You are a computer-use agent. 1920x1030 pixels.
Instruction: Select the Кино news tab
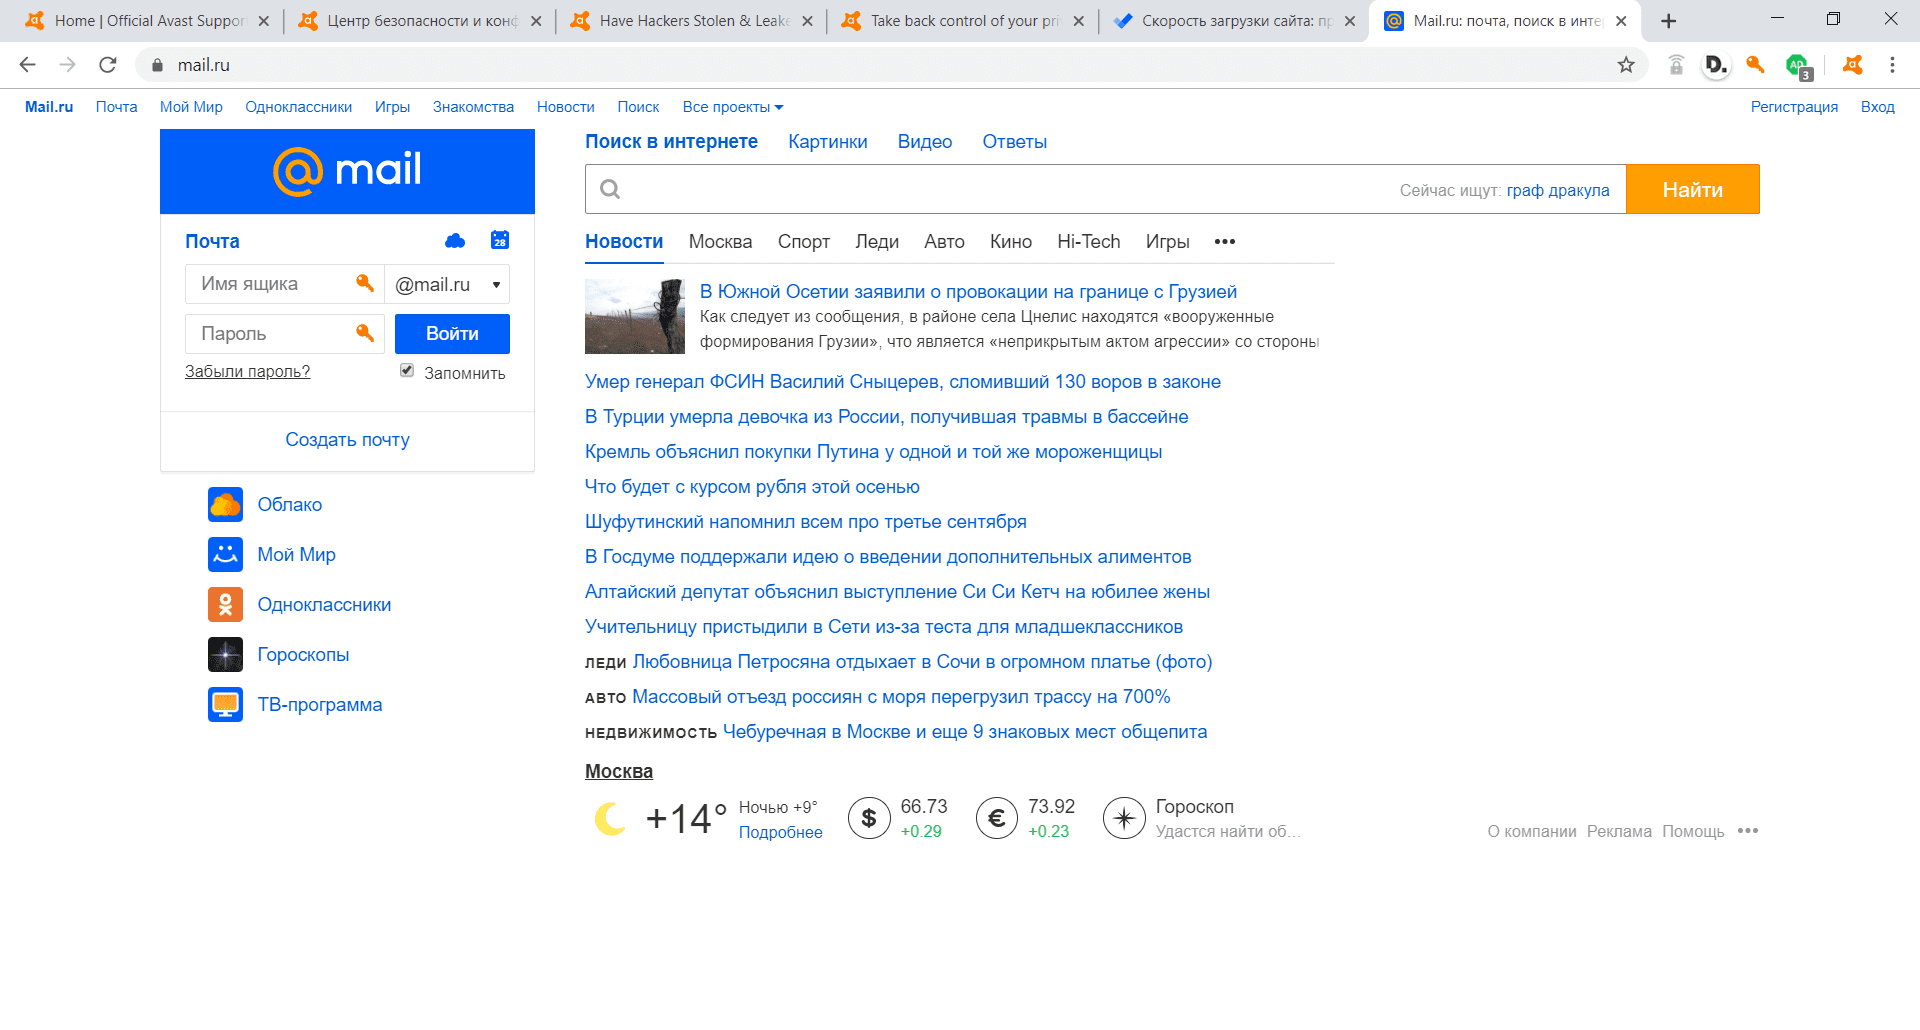click(1011, 241)
